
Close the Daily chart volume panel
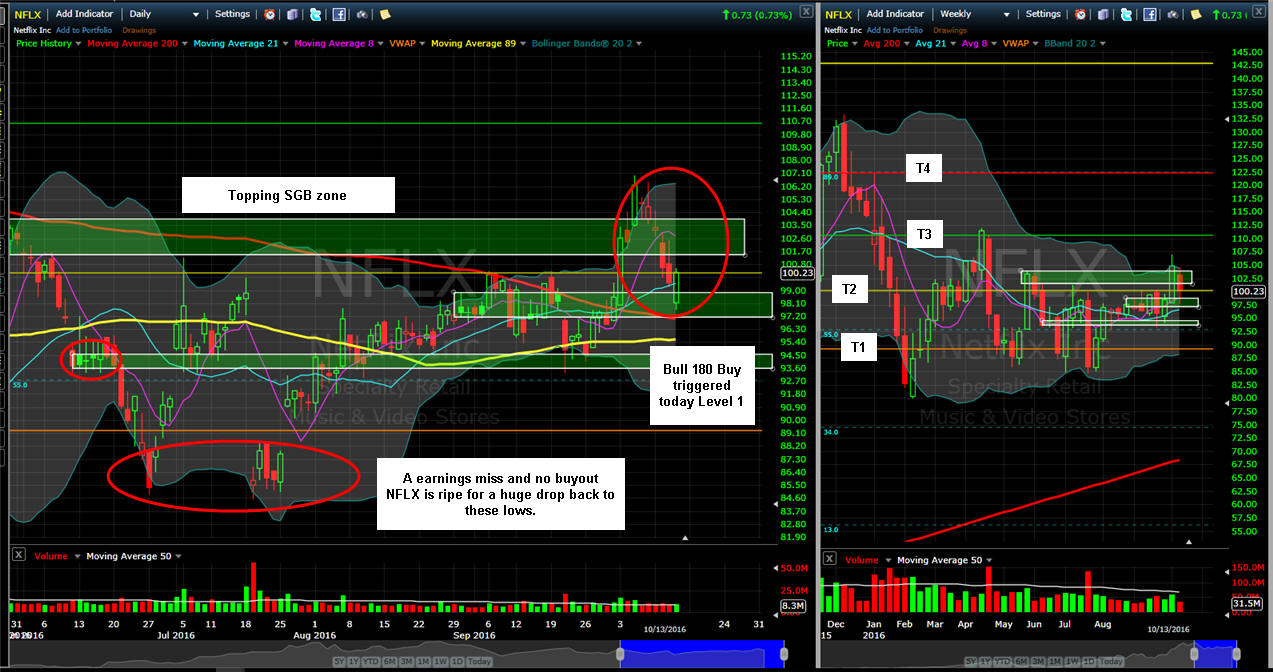click(17, 555)
